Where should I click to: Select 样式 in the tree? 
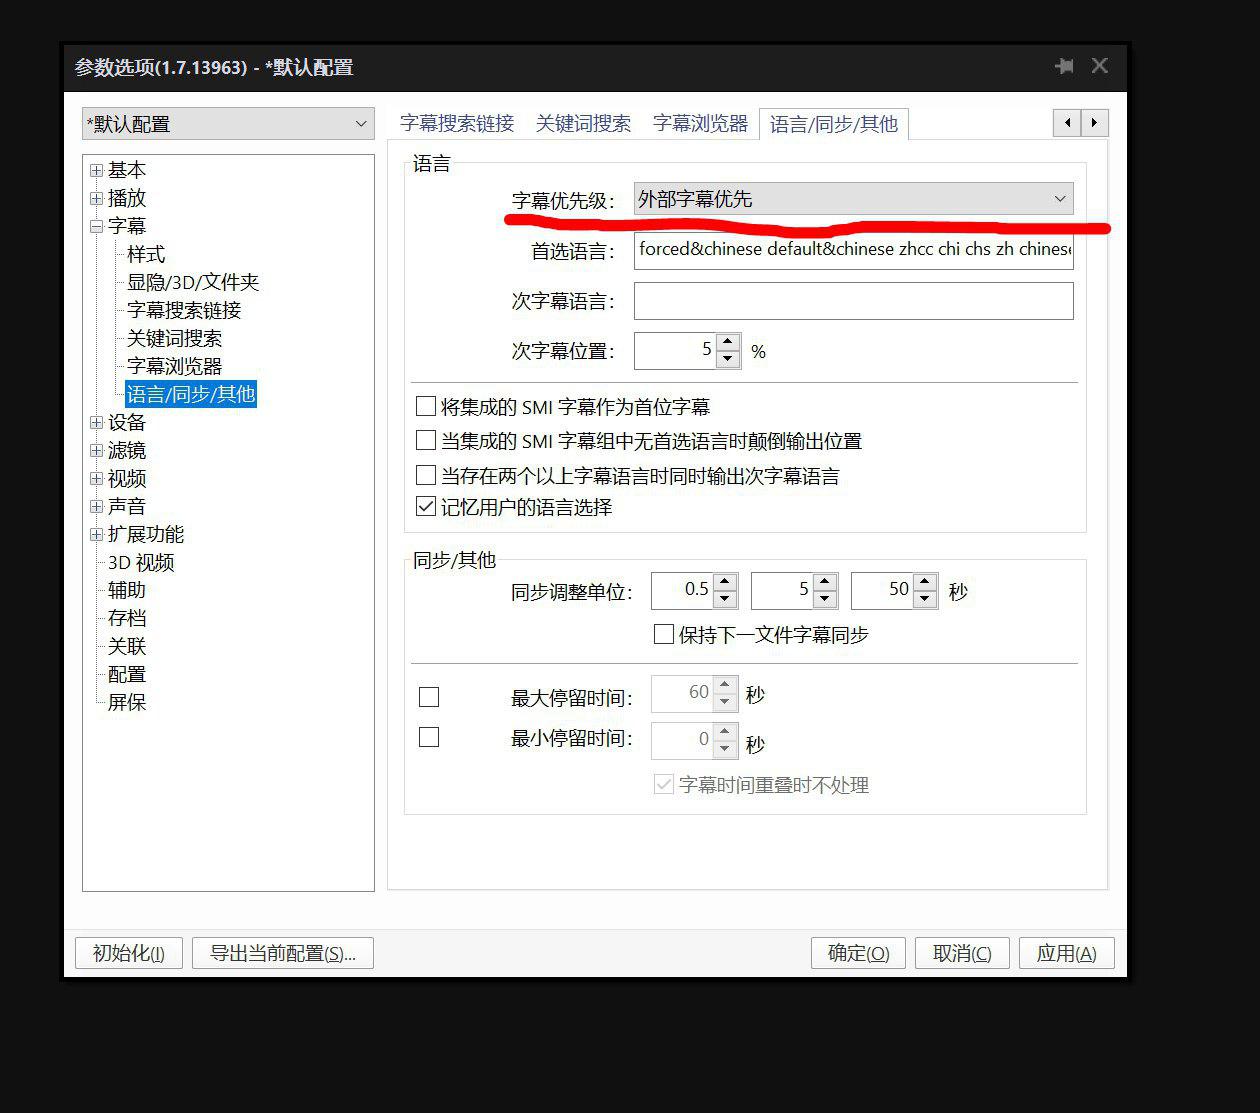(146, 254)
